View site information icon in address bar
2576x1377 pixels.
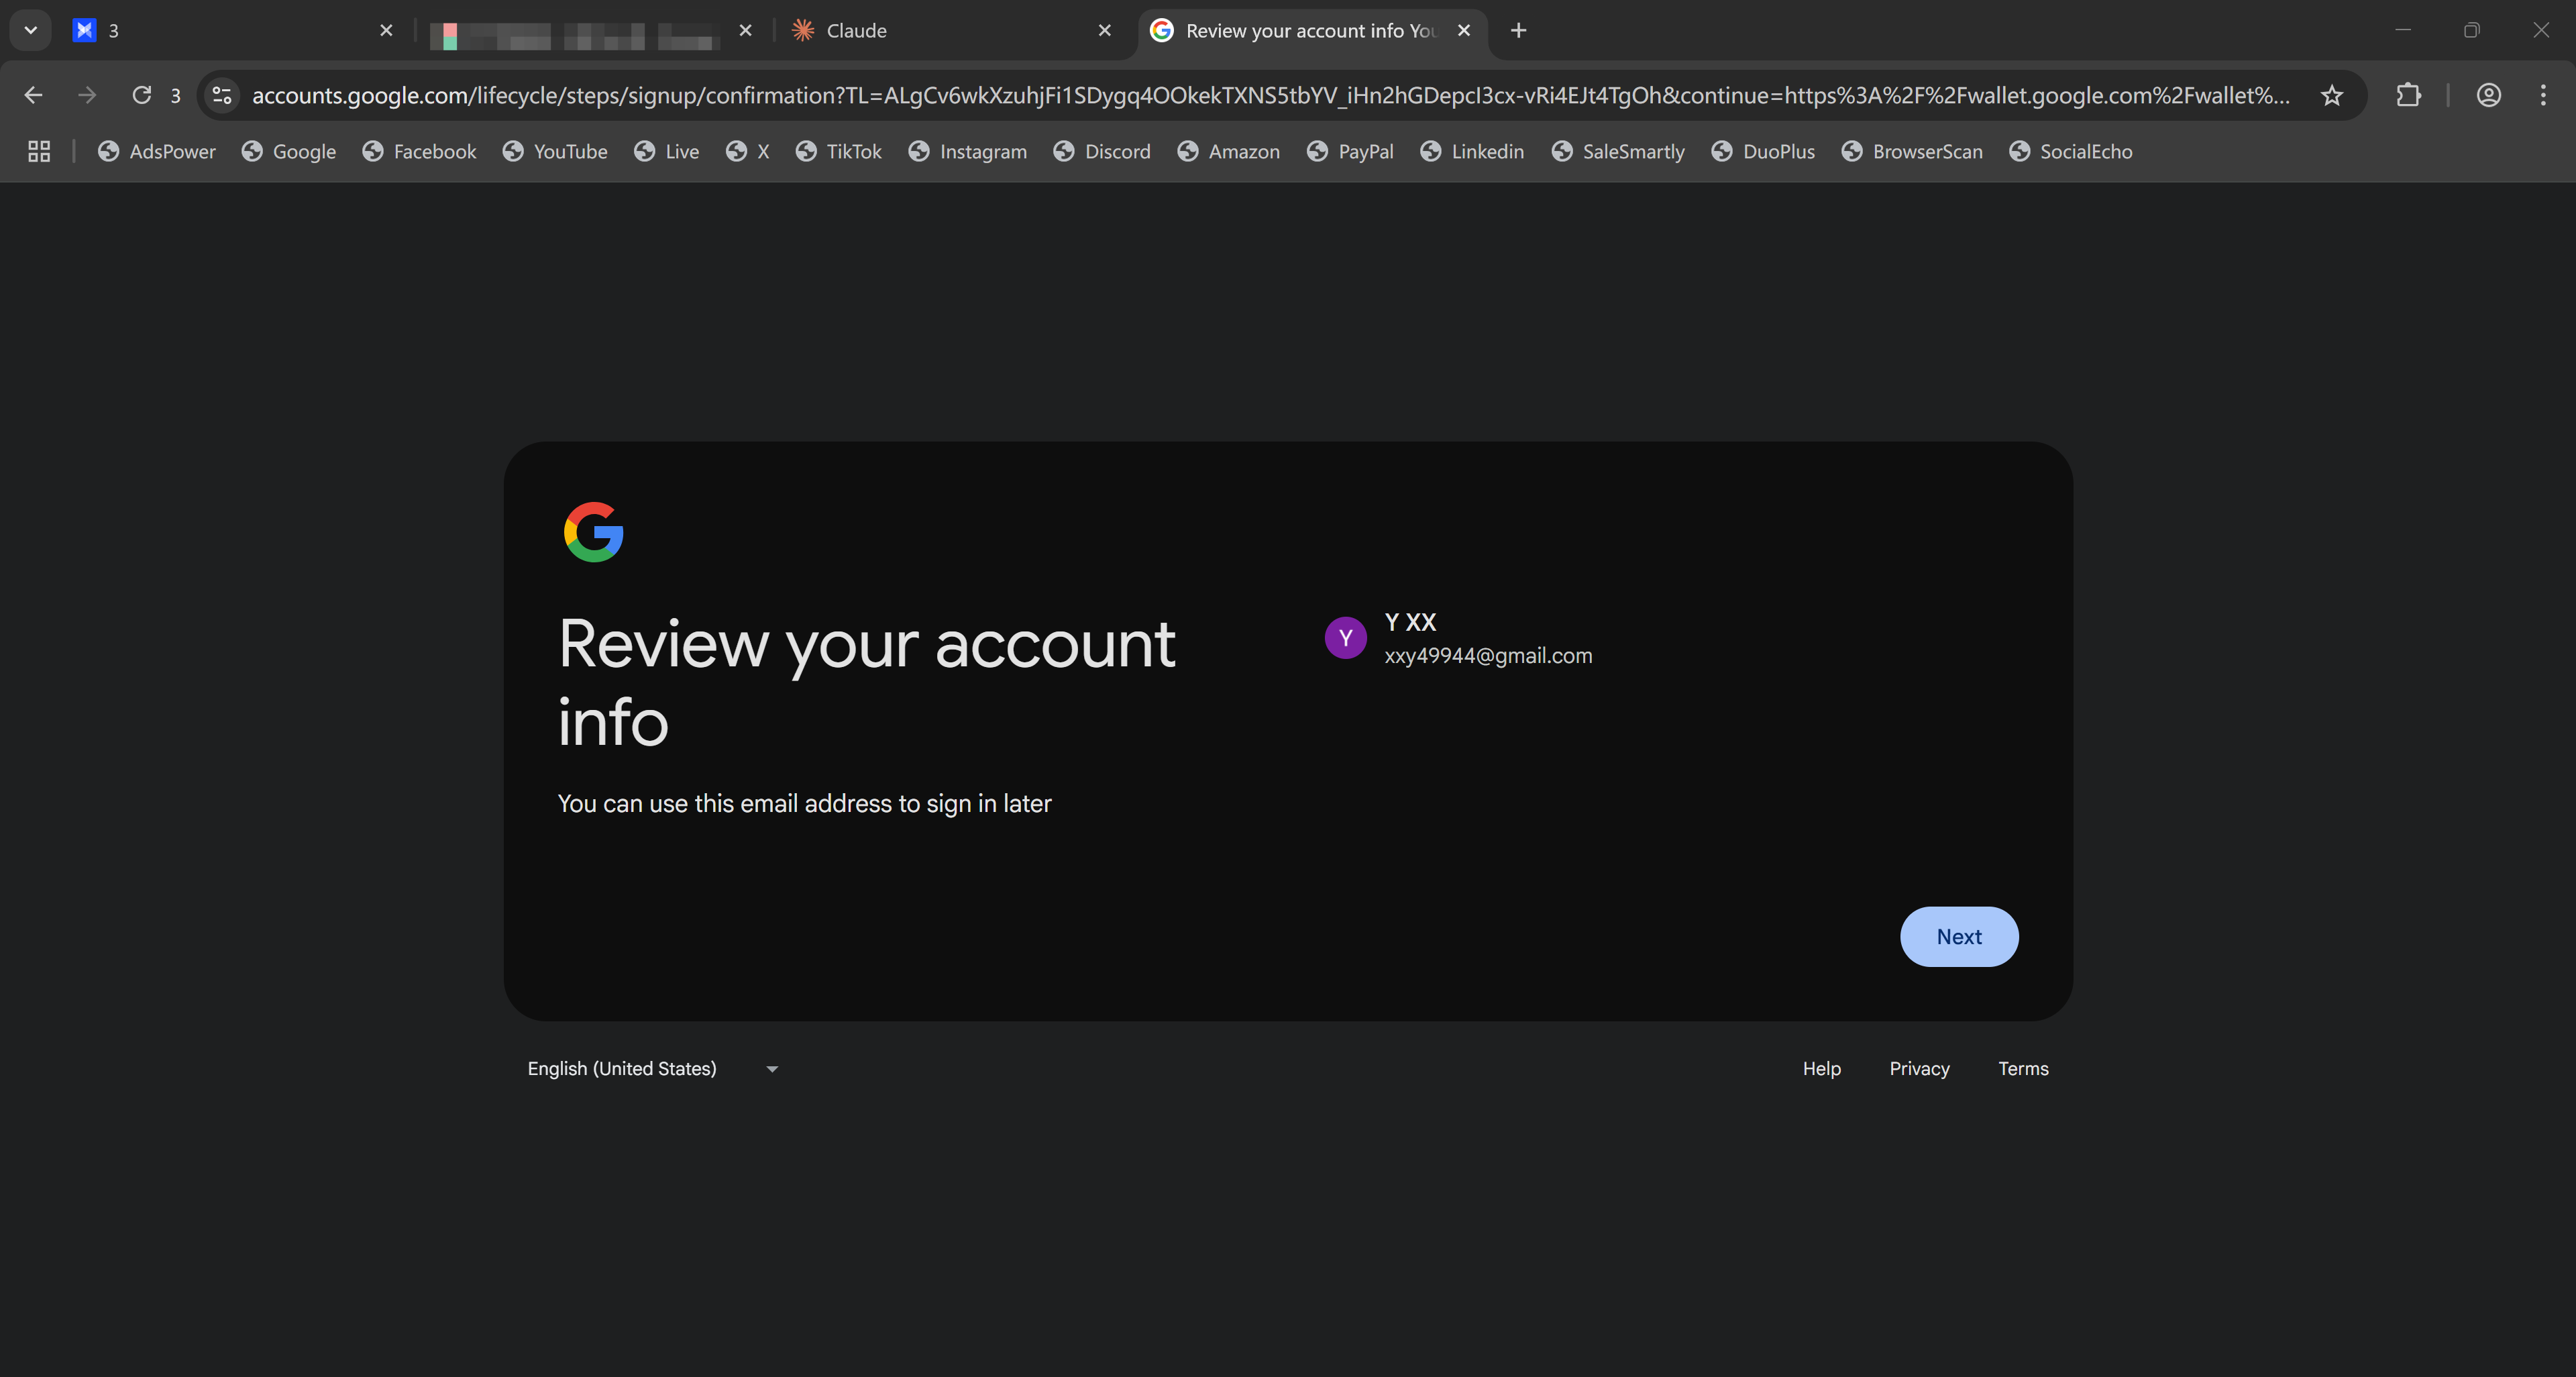pyautogui.click(x=222, y=95)
